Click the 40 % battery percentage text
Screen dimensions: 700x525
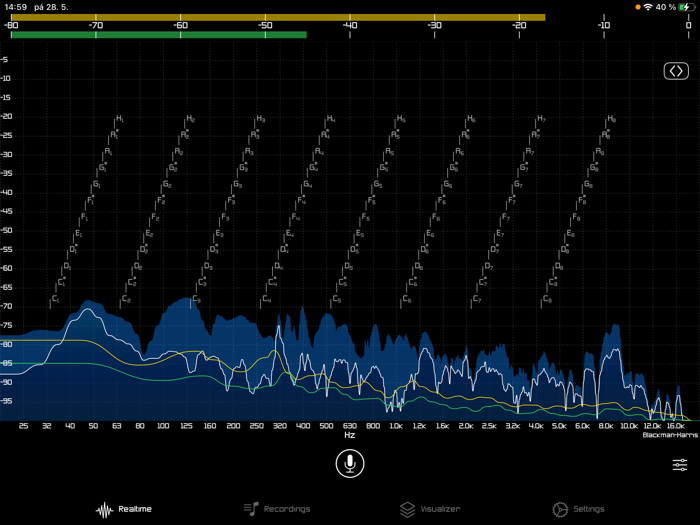click(x=666, y=7)
